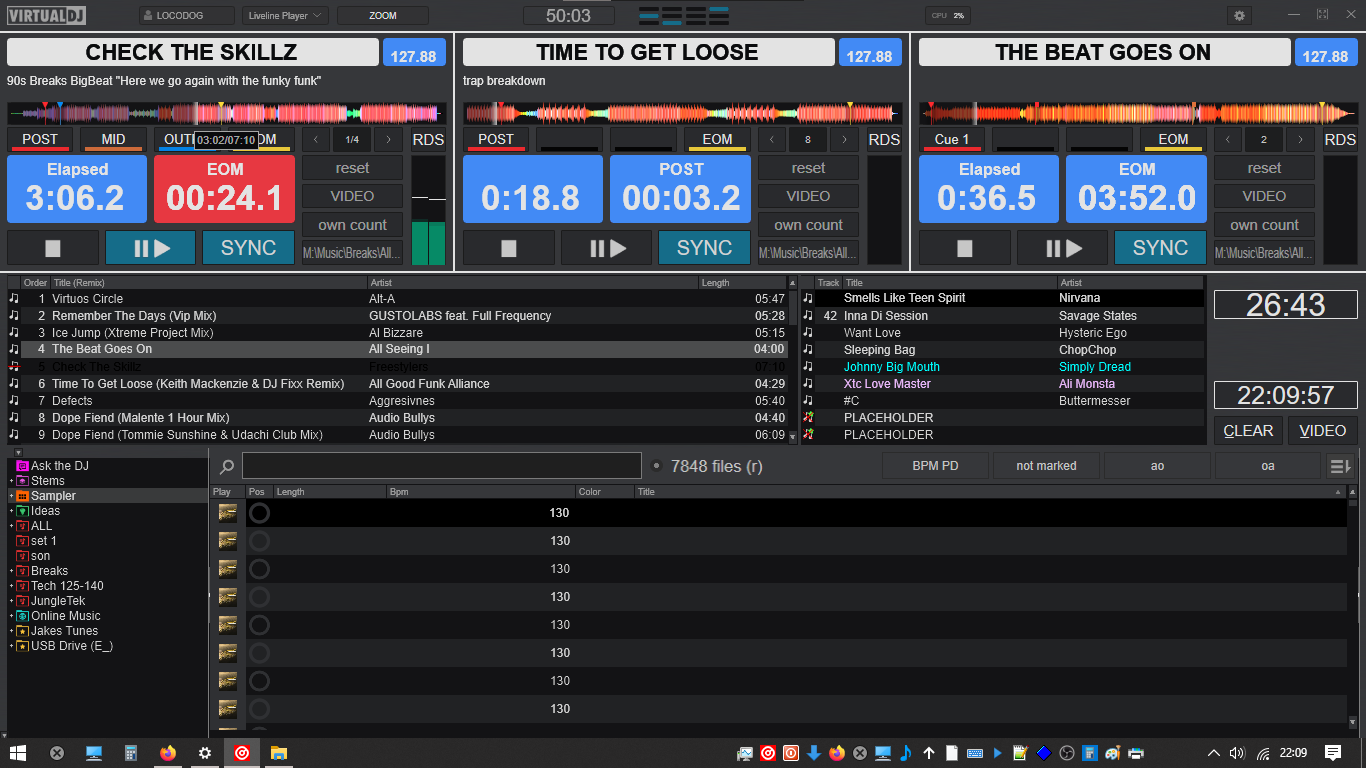Click the CLEAR button under the clock
1366x768 pixels.
1248,431
